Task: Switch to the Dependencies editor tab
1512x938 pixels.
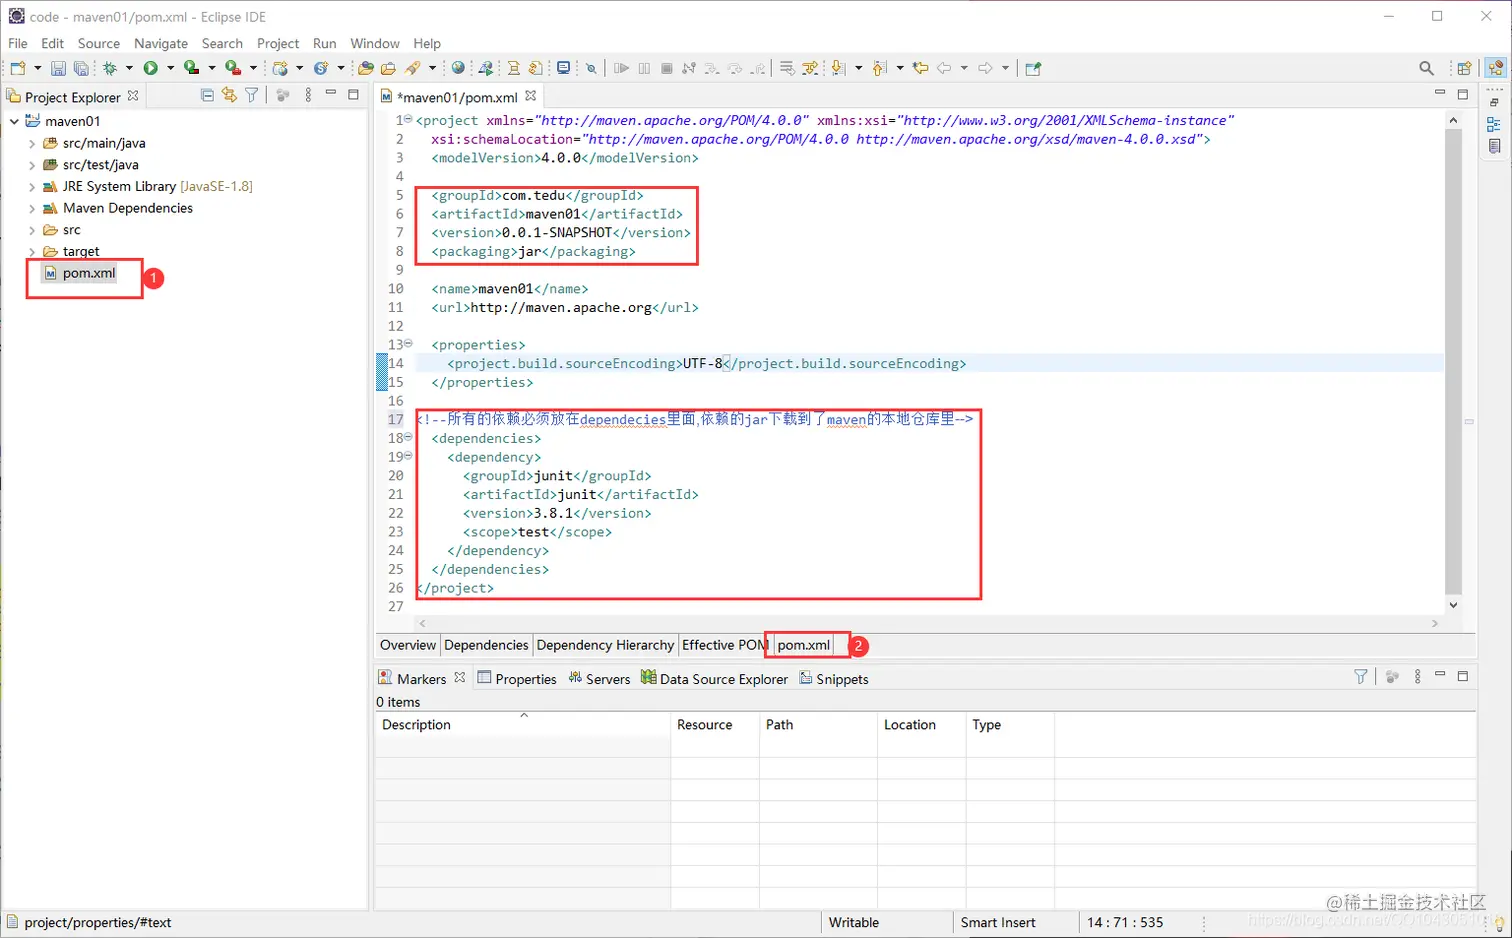Action: 486,645
